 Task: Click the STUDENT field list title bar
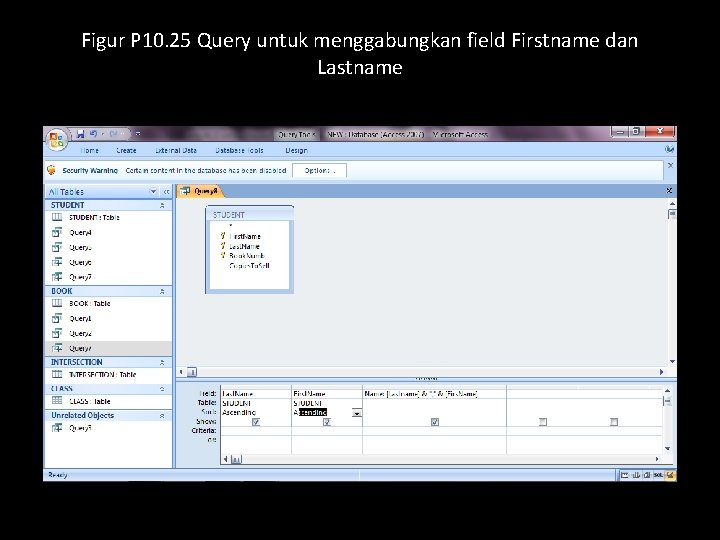(x=250, y=214)
